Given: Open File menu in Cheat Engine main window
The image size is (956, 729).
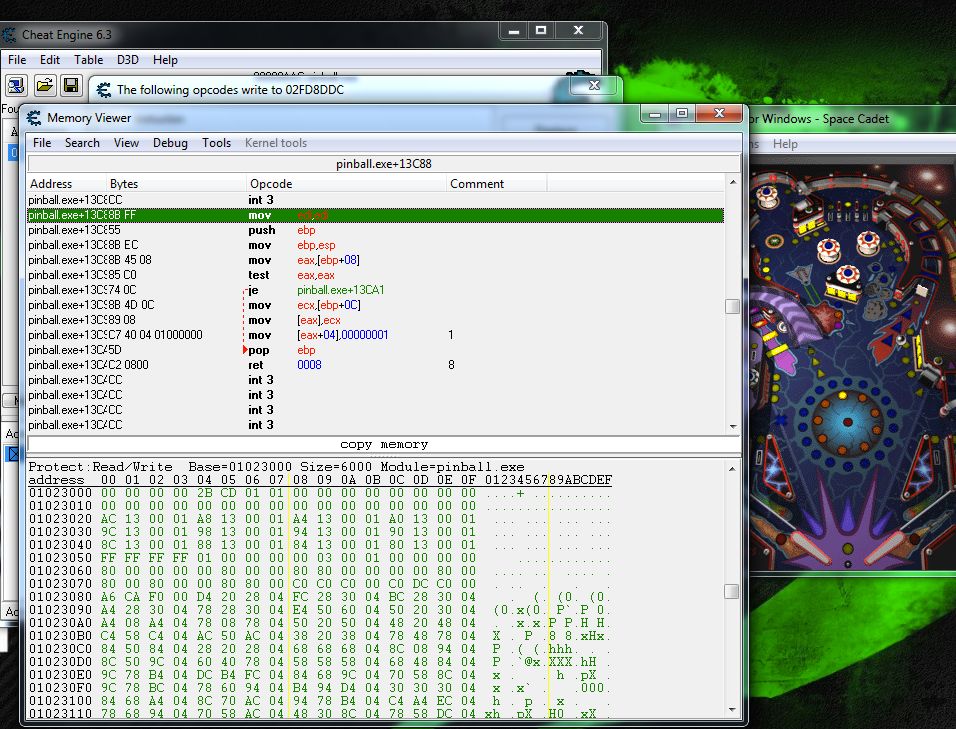Looking at the screenshot, I should [17, 60].
